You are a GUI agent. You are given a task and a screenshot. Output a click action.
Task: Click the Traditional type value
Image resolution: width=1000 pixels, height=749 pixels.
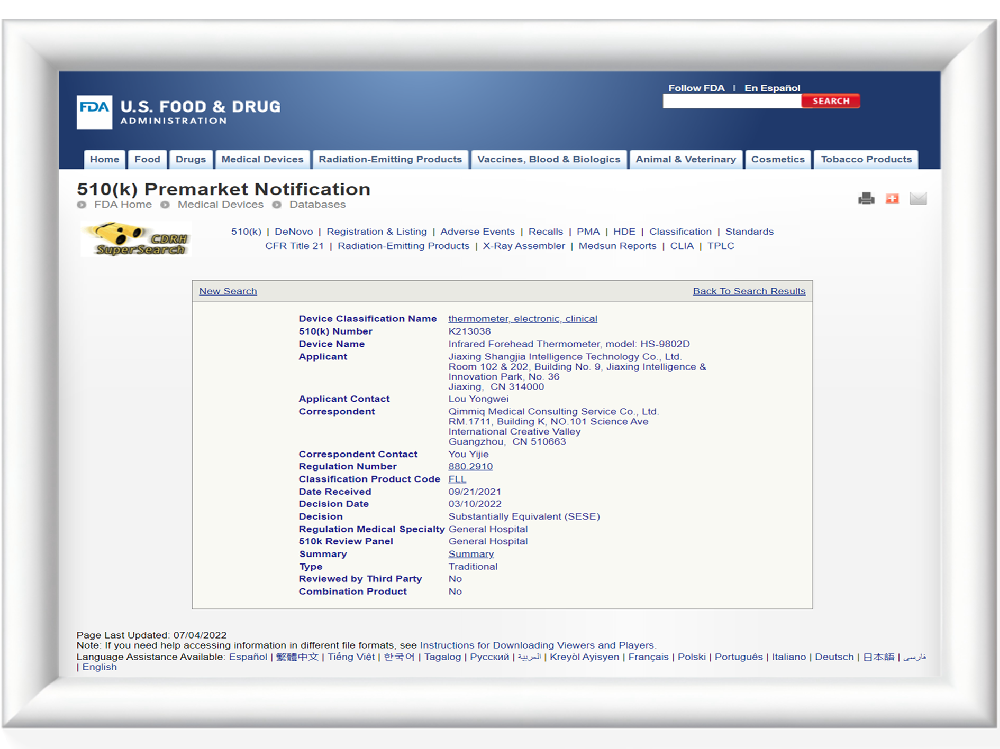click(473, 567)
